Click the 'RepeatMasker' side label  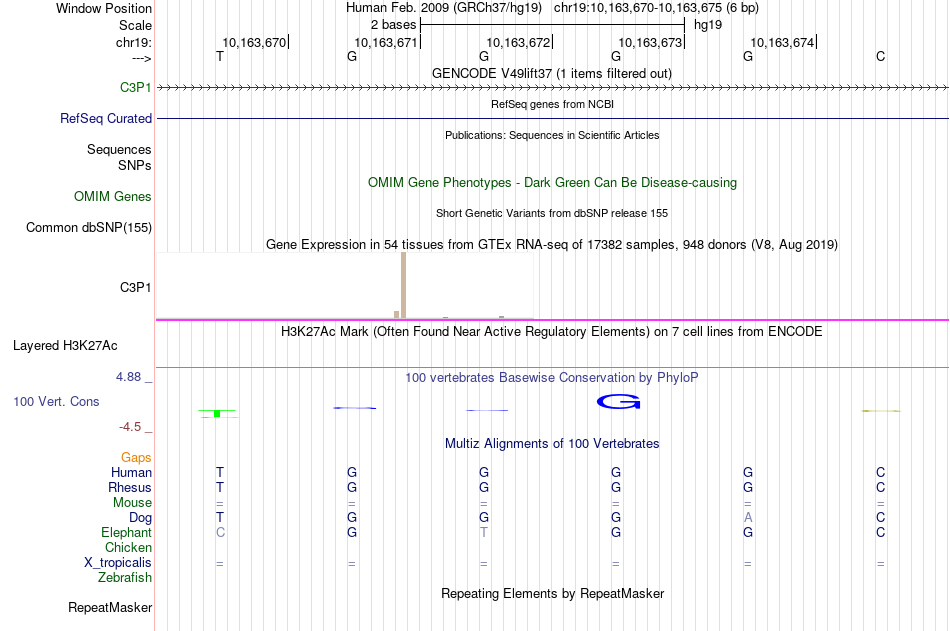[110, 607]
